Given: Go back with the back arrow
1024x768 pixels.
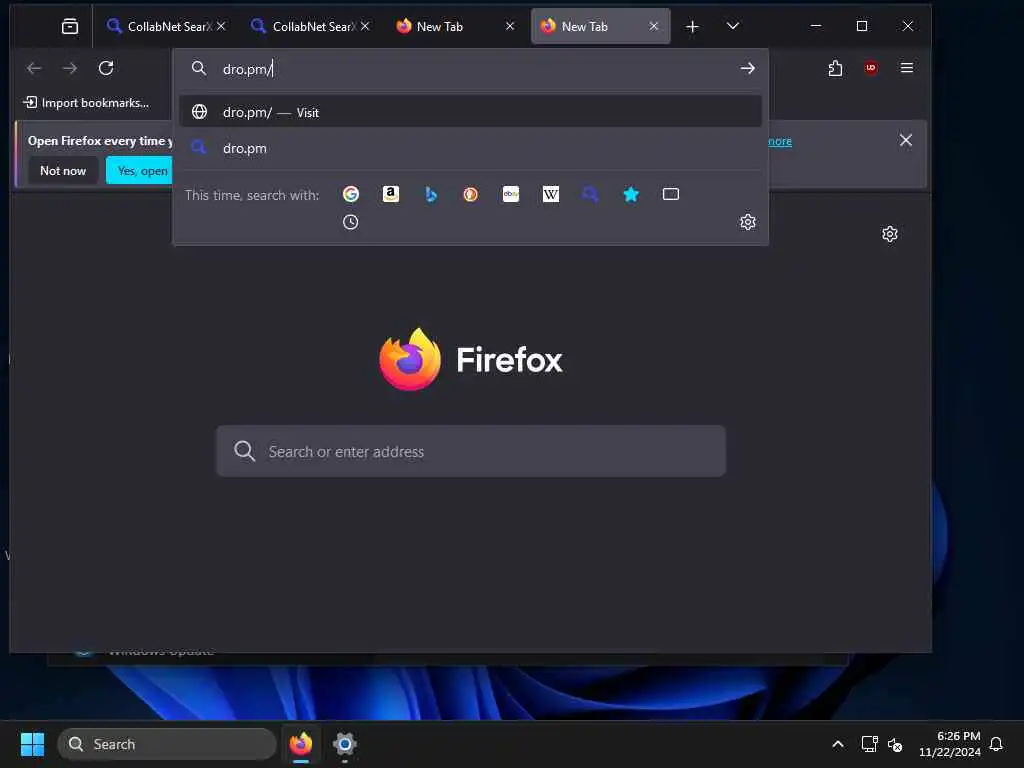Looking at the screenshot, I should pyautogui.click(x=34, y=68).
